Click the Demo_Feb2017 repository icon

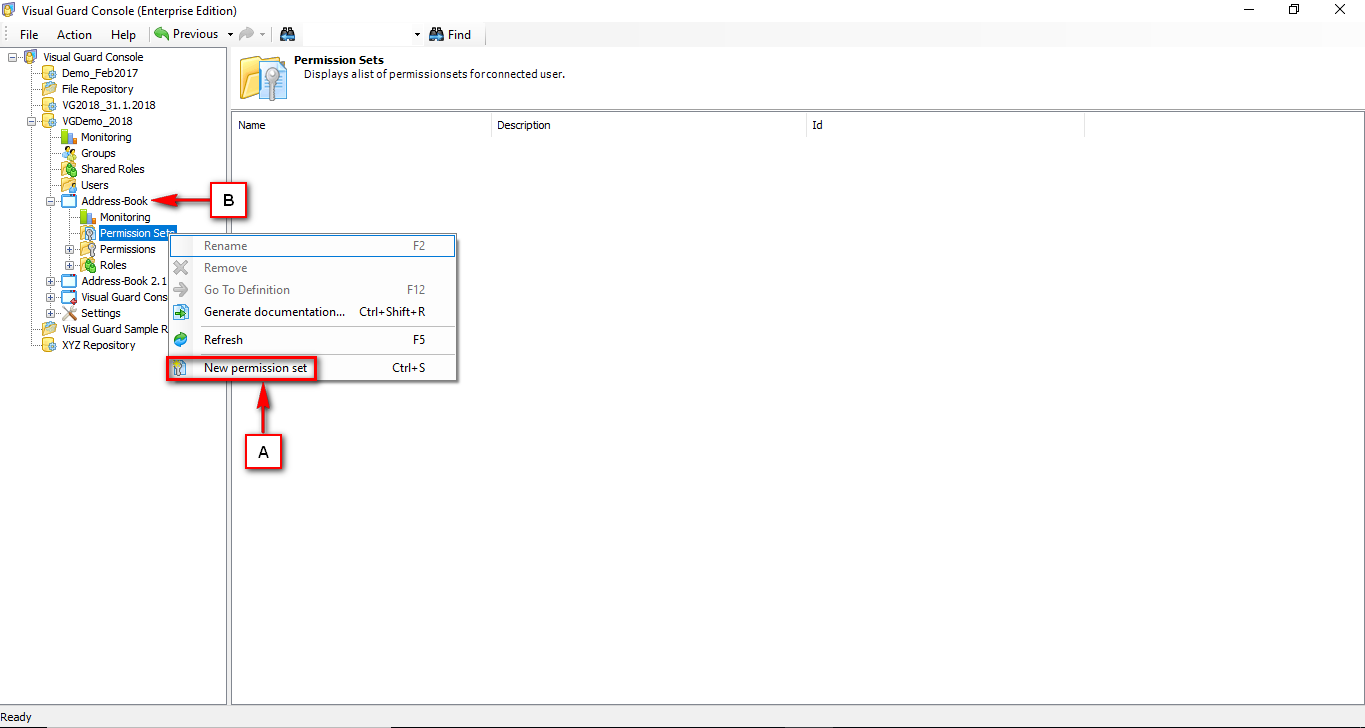(x=50, y=73)
